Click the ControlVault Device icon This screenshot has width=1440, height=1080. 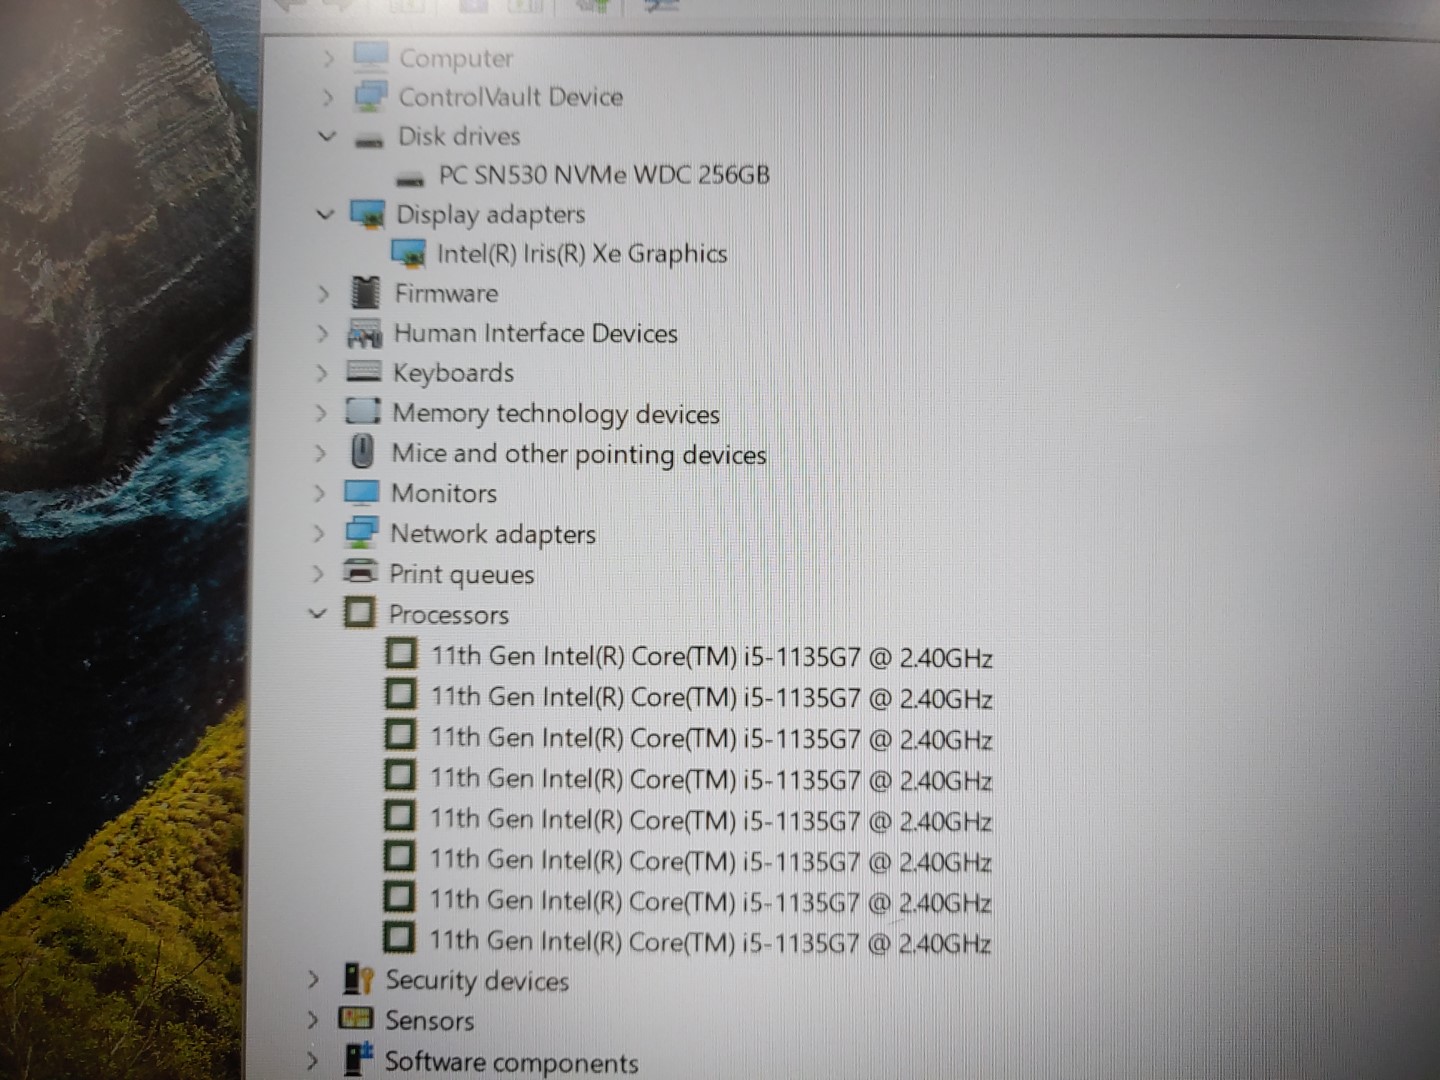tap(370, 96)
